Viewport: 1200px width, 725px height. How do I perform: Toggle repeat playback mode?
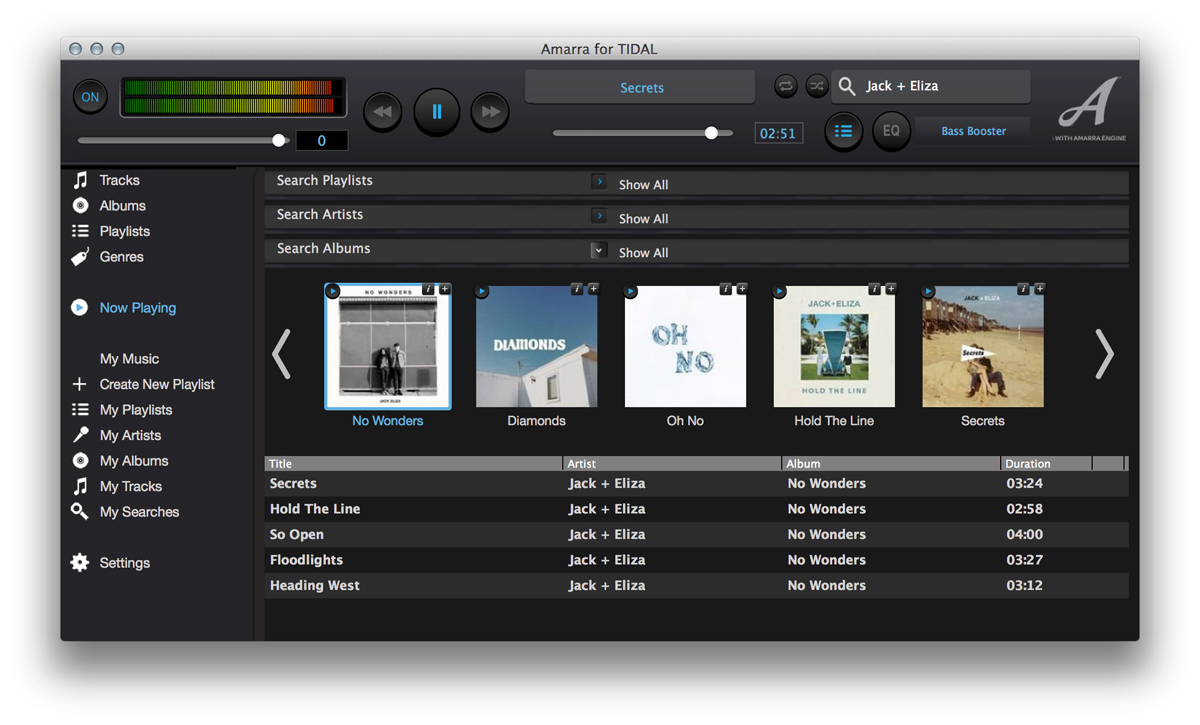click(786, 86)
